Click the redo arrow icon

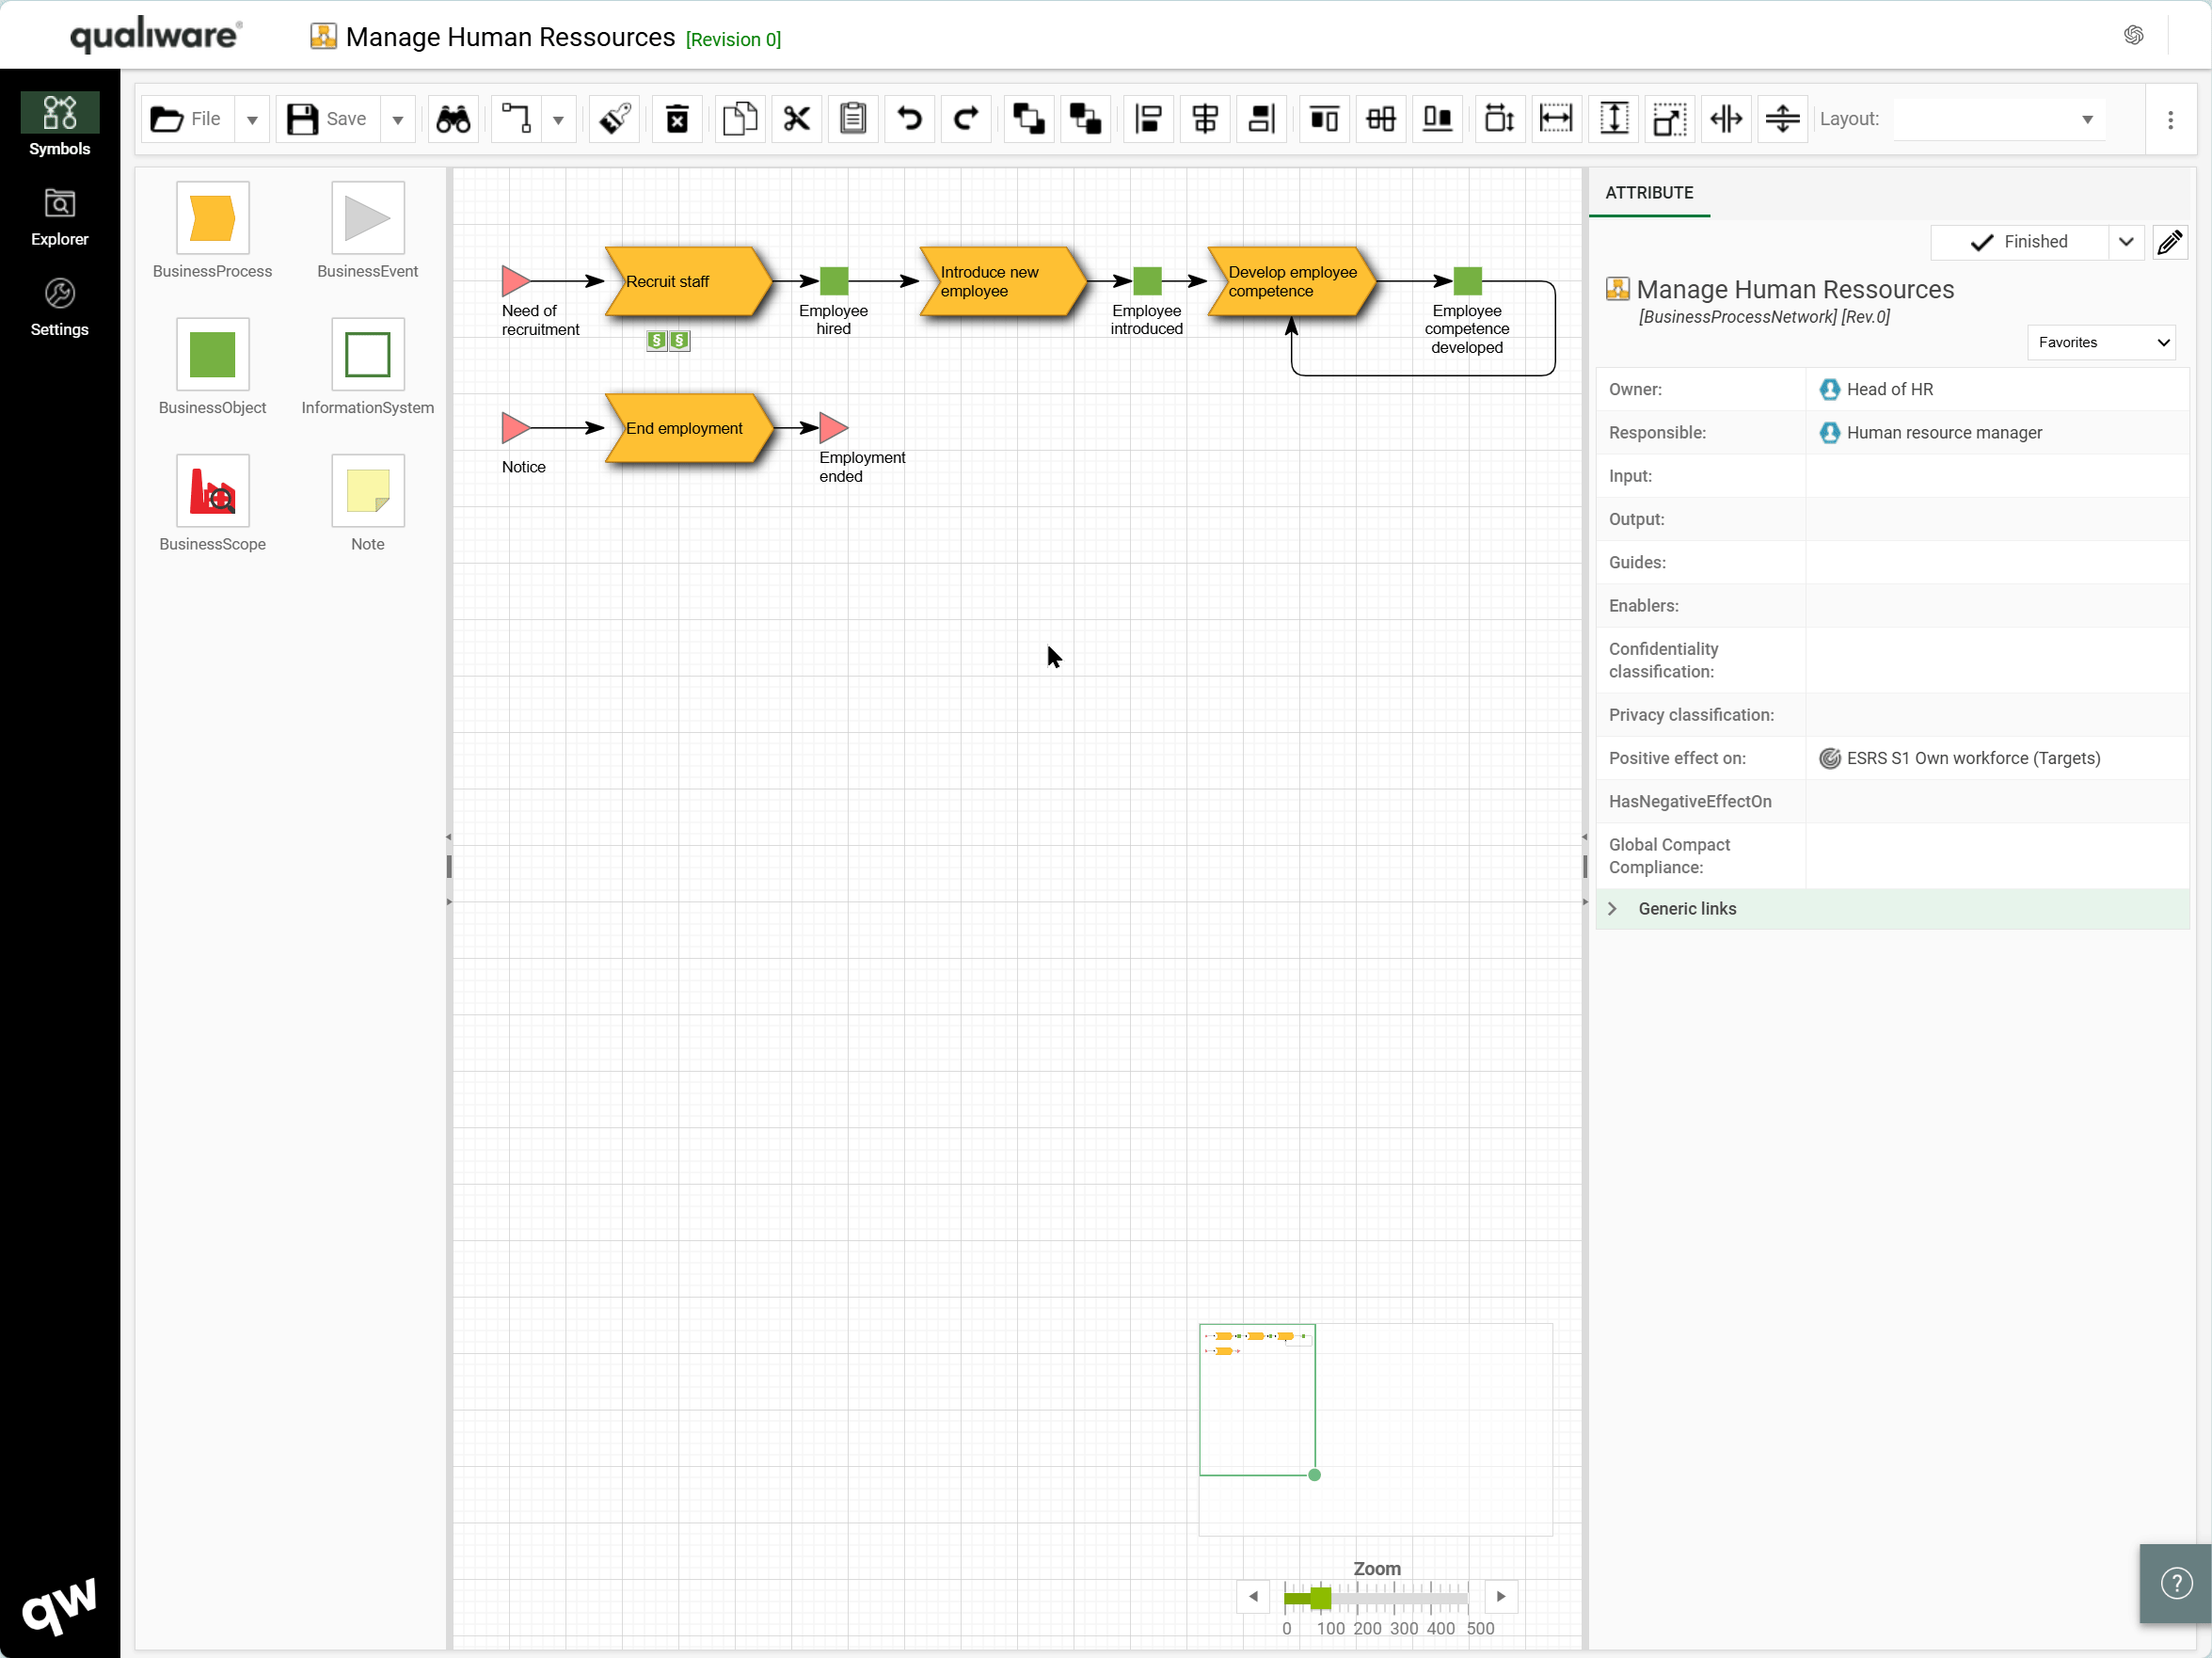966,119
